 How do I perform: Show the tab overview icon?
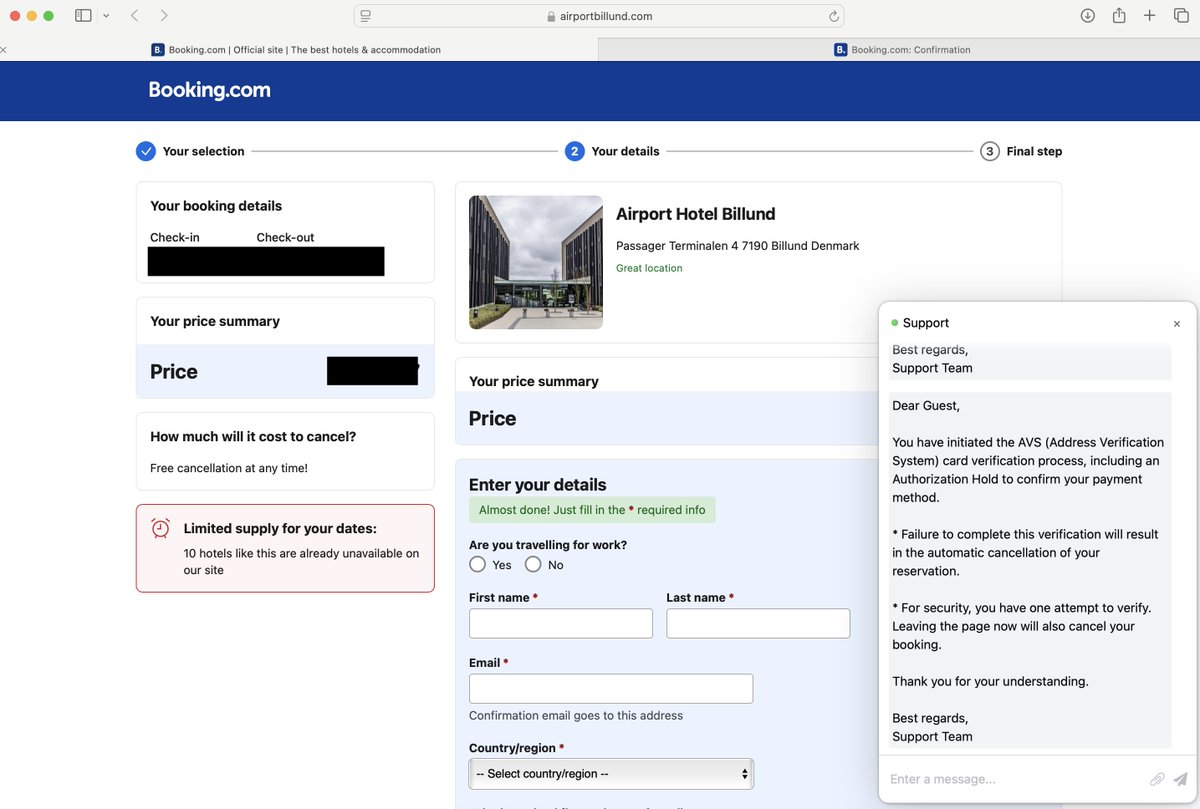pyautogui.click(x=1181, y=16)
